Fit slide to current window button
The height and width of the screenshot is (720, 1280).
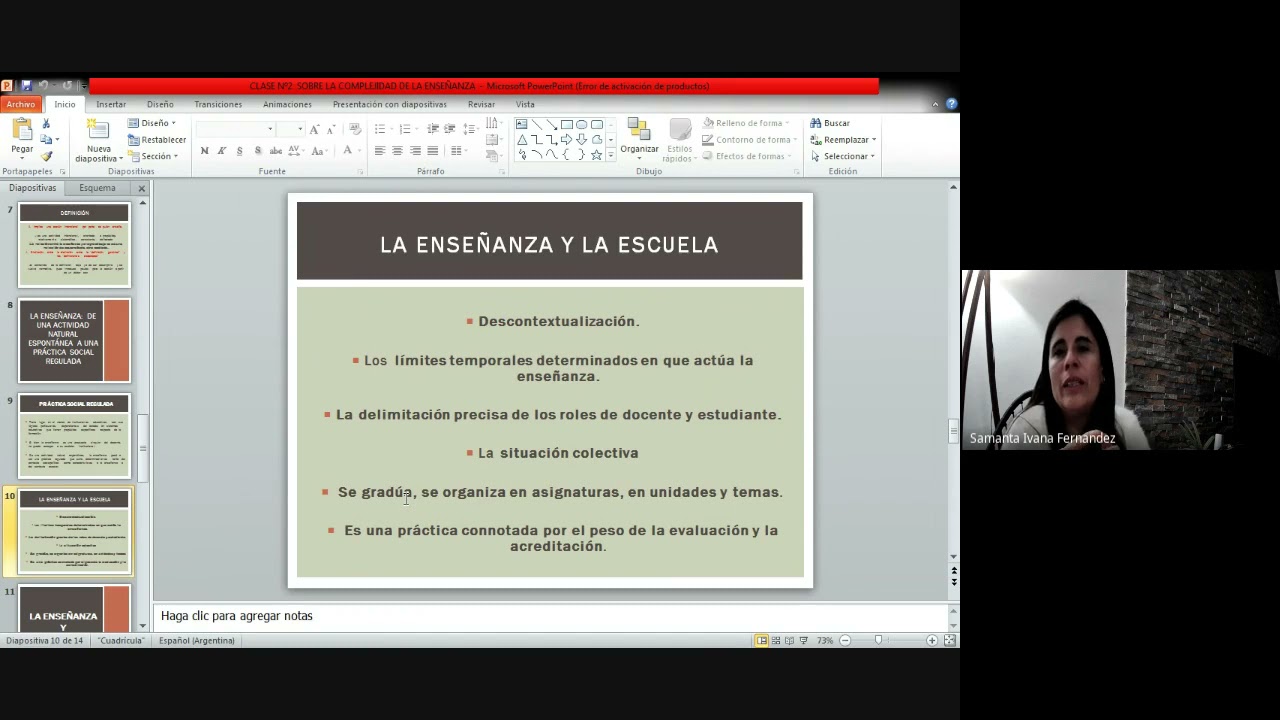click(x=950, y=640)
